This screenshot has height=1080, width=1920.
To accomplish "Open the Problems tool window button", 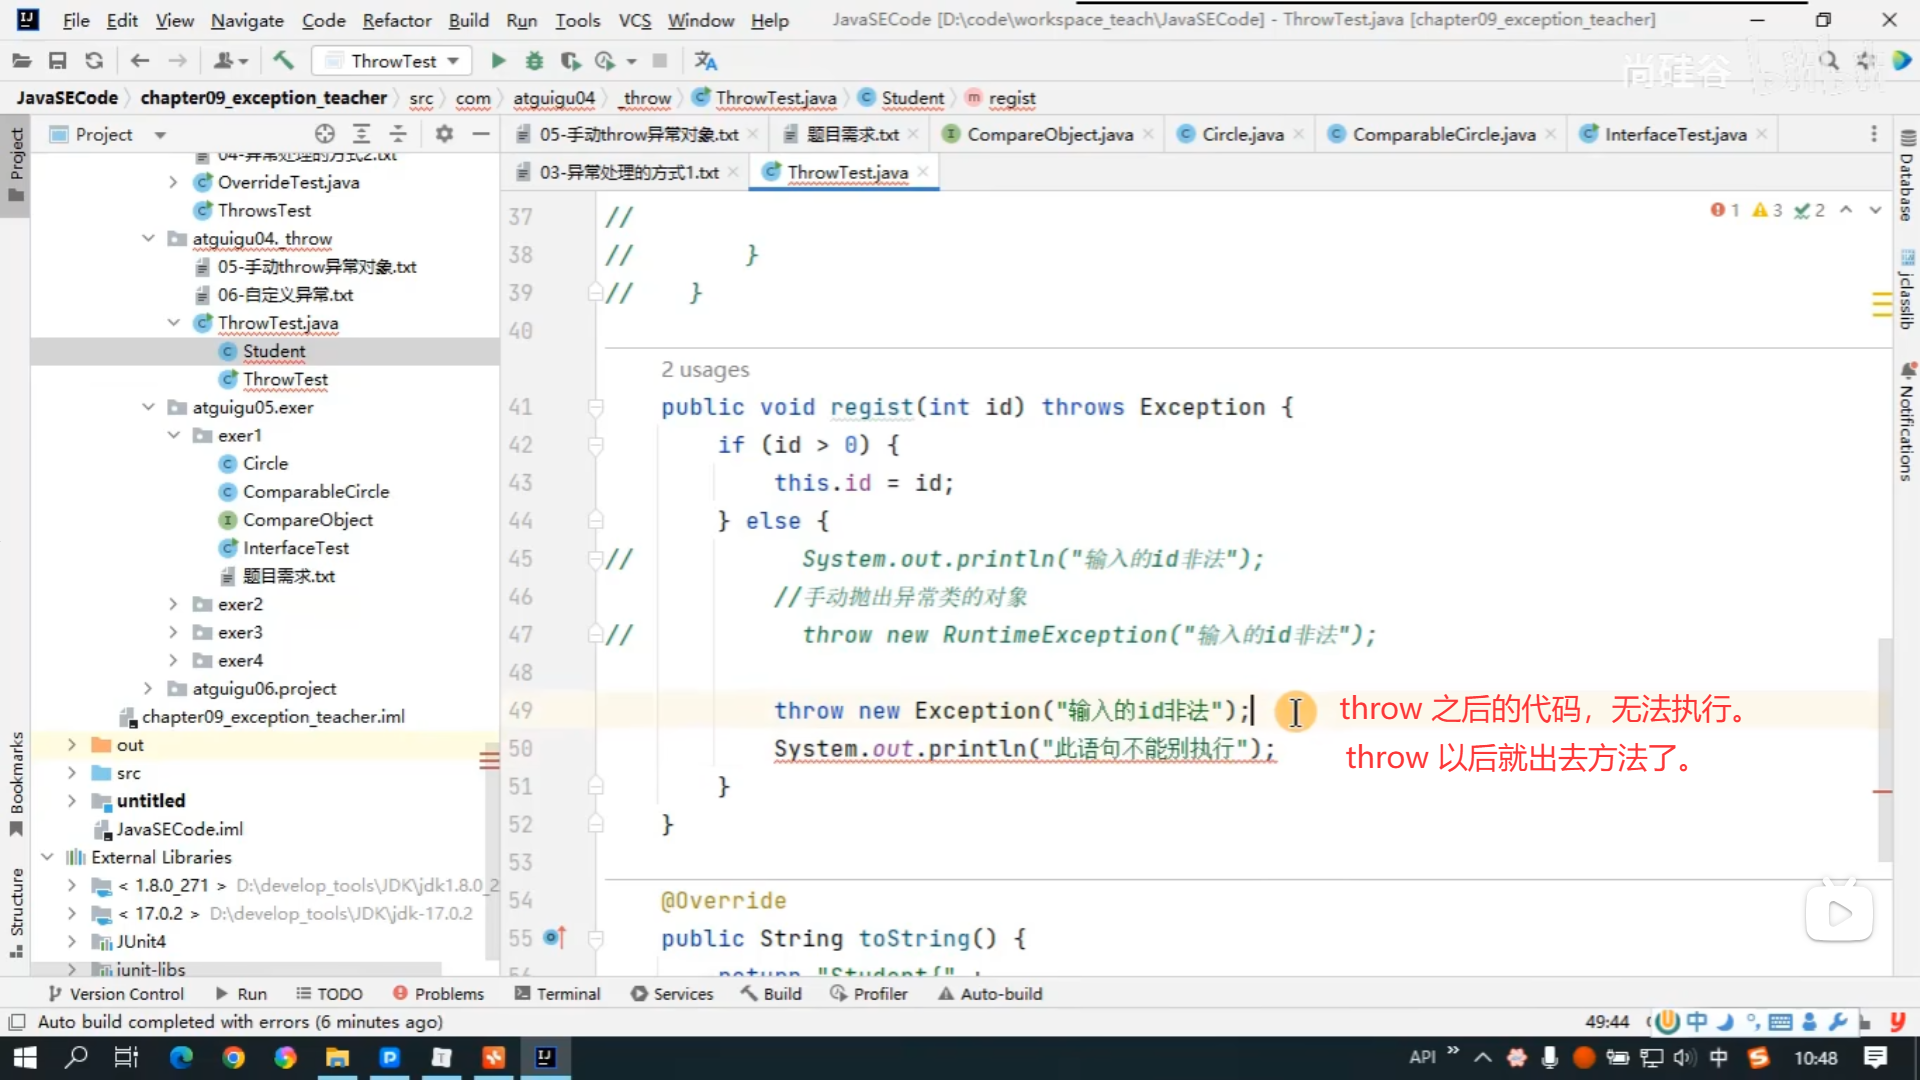I will pos(438,993).
